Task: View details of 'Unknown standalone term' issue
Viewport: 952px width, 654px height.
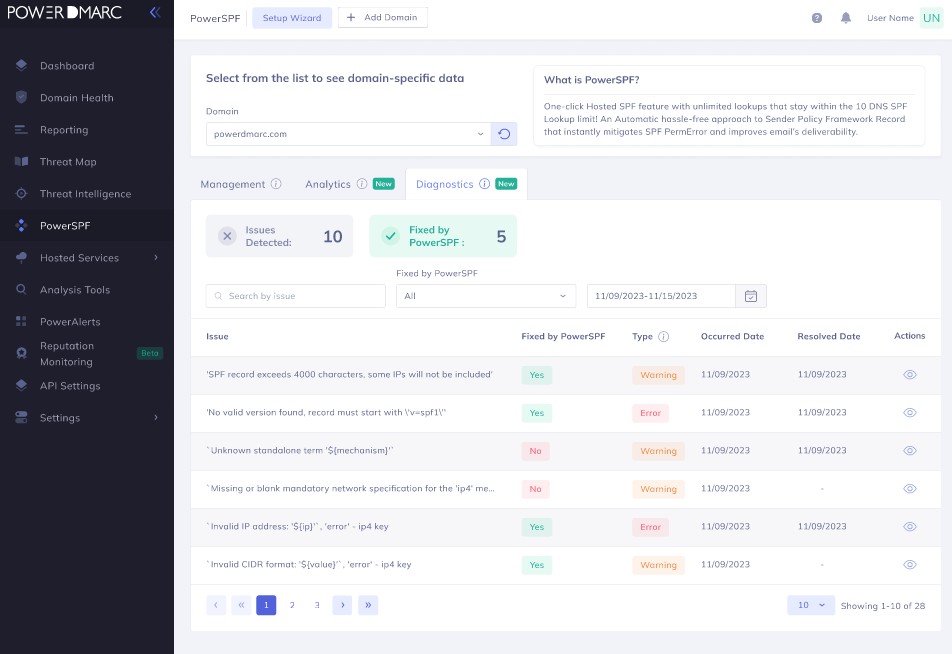Action: point(910,451)
